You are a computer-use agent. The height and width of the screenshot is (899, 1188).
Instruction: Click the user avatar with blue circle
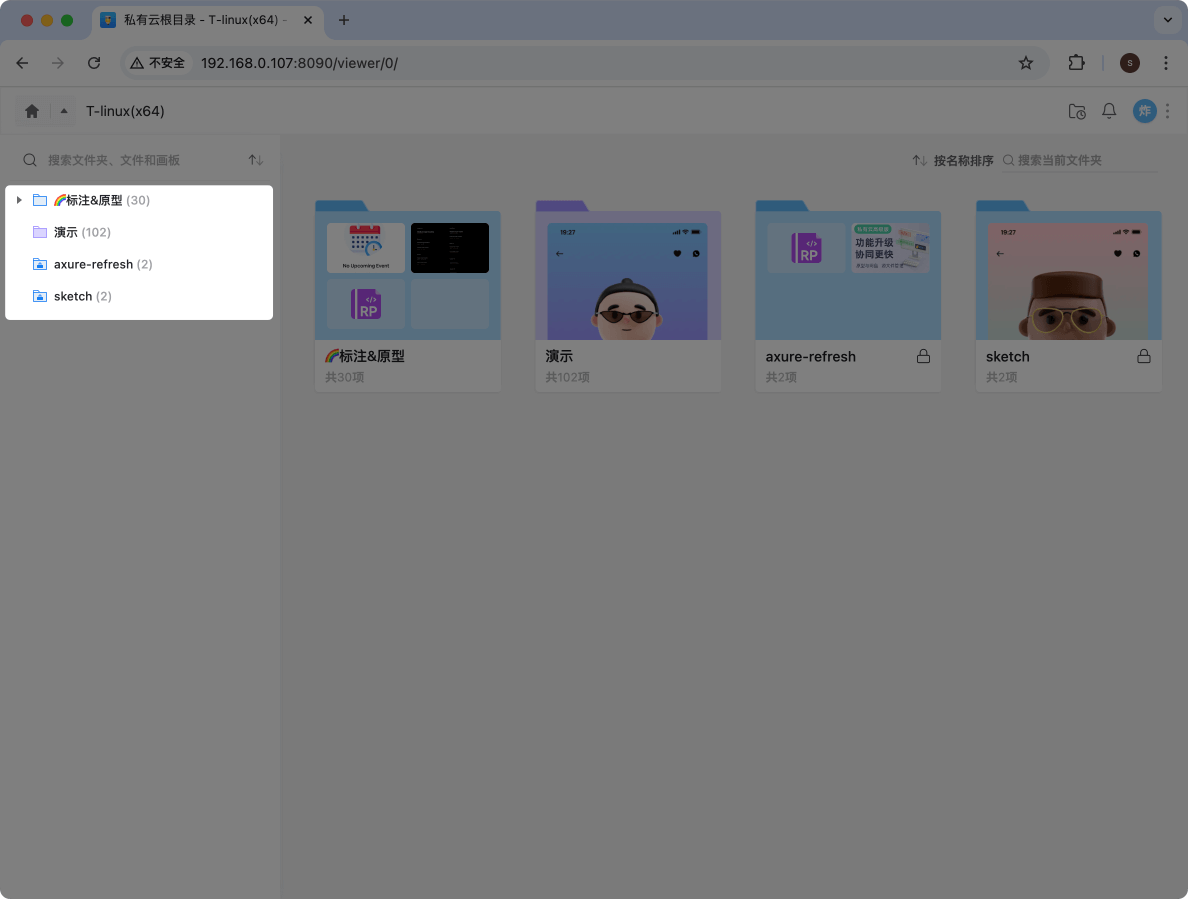click(x=1144, y=111)
